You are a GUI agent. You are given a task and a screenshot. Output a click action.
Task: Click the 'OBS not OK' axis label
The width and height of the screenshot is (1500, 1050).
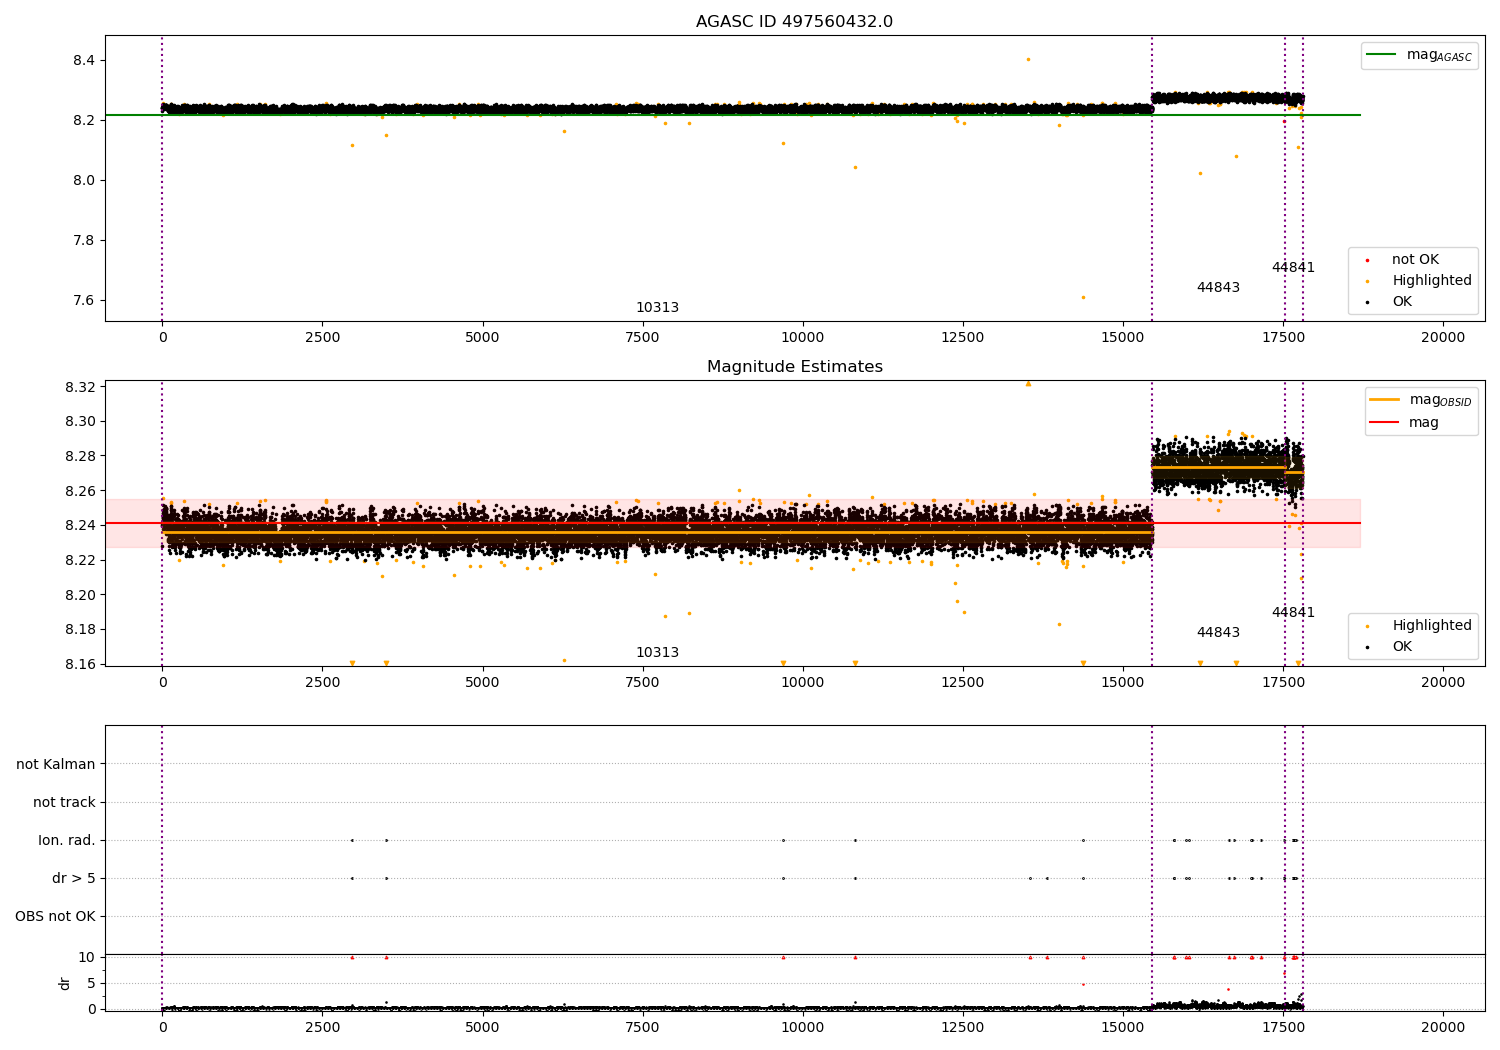pyautogui.click(x=55, y=917)
